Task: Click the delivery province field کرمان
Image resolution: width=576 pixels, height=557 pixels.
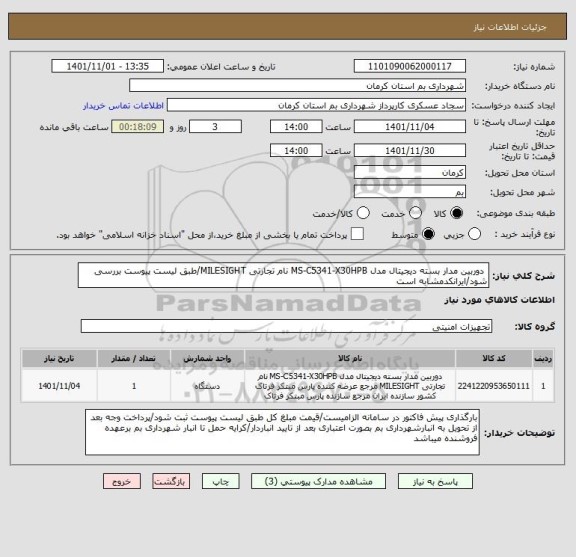Action: tap(410, 173)
